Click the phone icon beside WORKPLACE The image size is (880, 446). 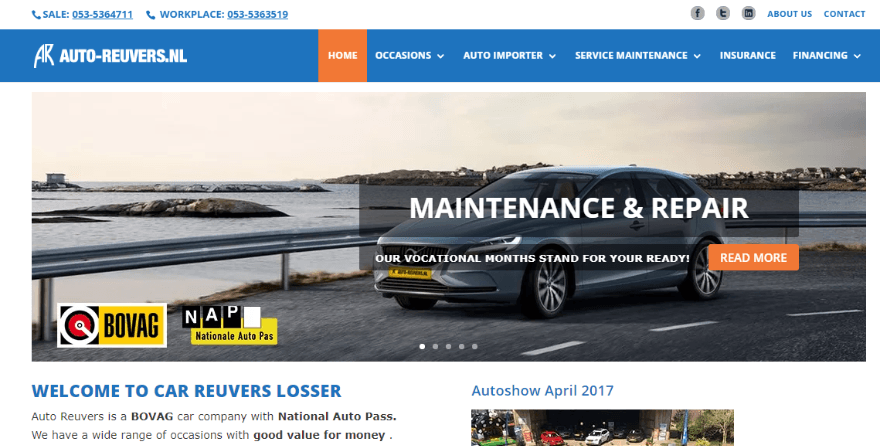(x=150, y=15)
